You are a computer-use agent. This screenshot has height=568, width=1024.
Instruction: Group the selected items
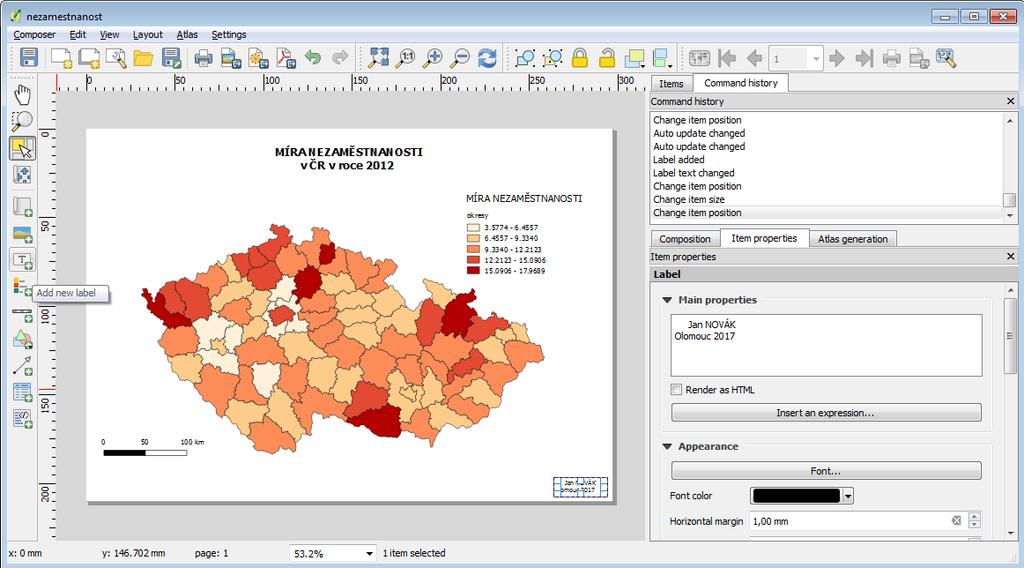coord(524,58)
